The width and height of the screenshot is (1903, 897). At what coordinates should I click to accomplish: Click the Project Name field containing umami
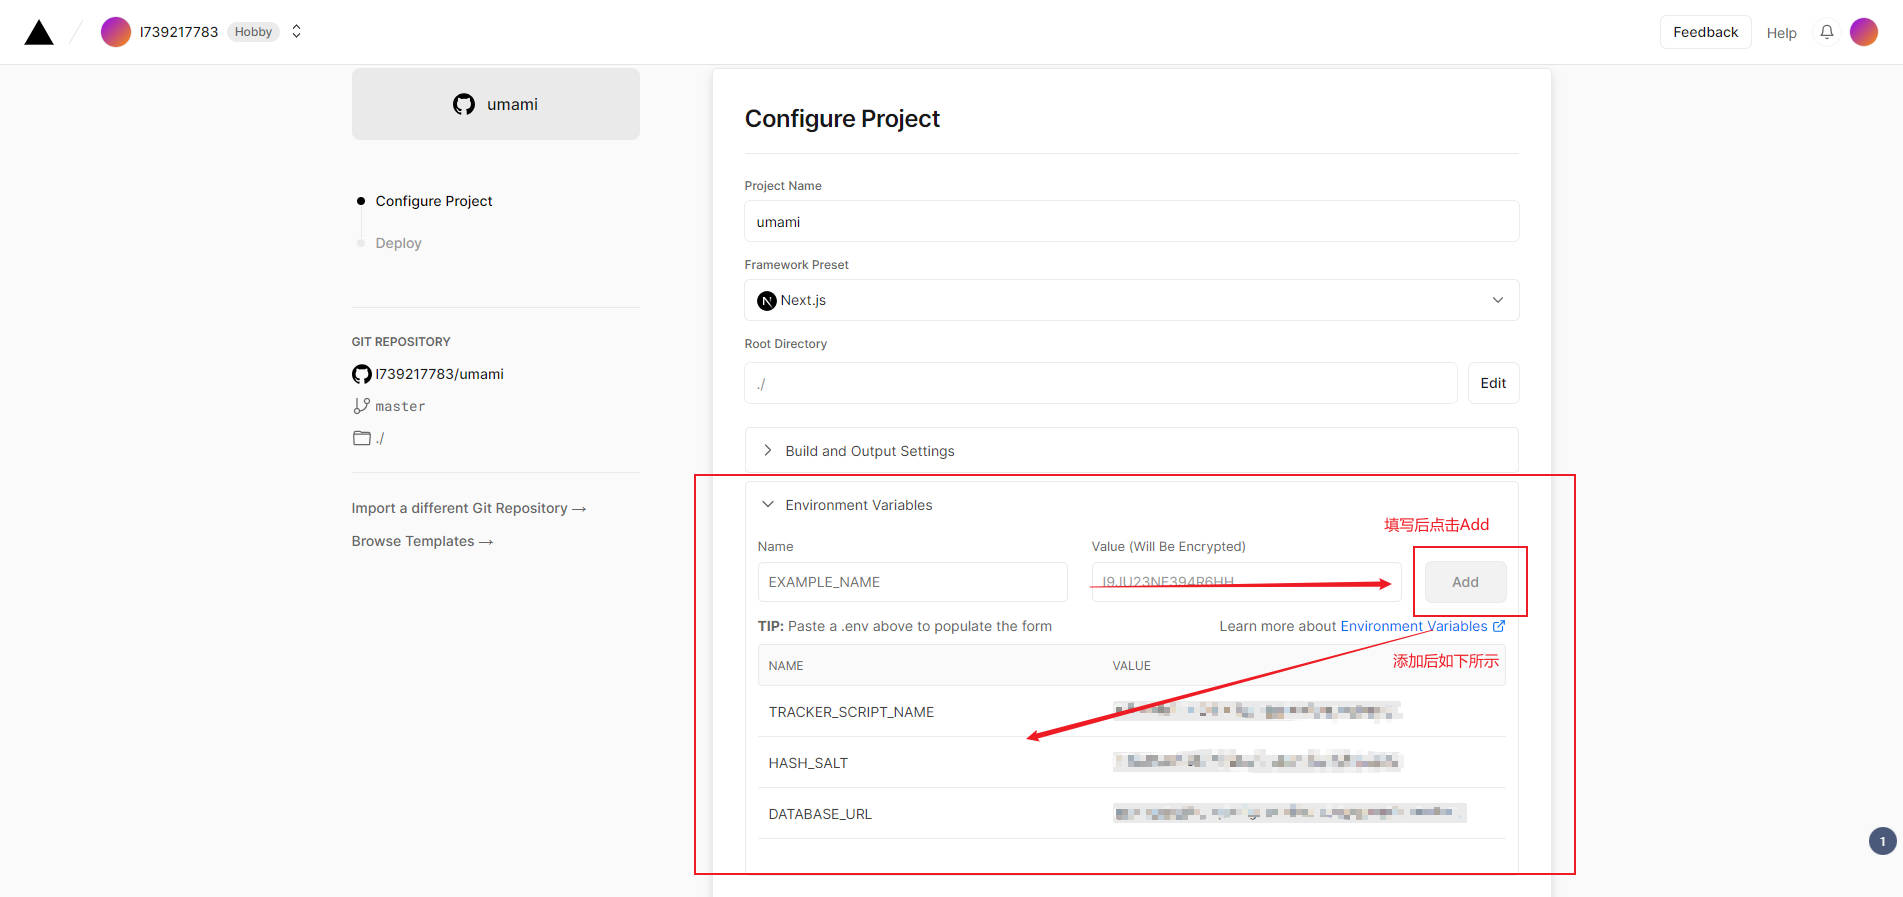tap(1132, 221)
